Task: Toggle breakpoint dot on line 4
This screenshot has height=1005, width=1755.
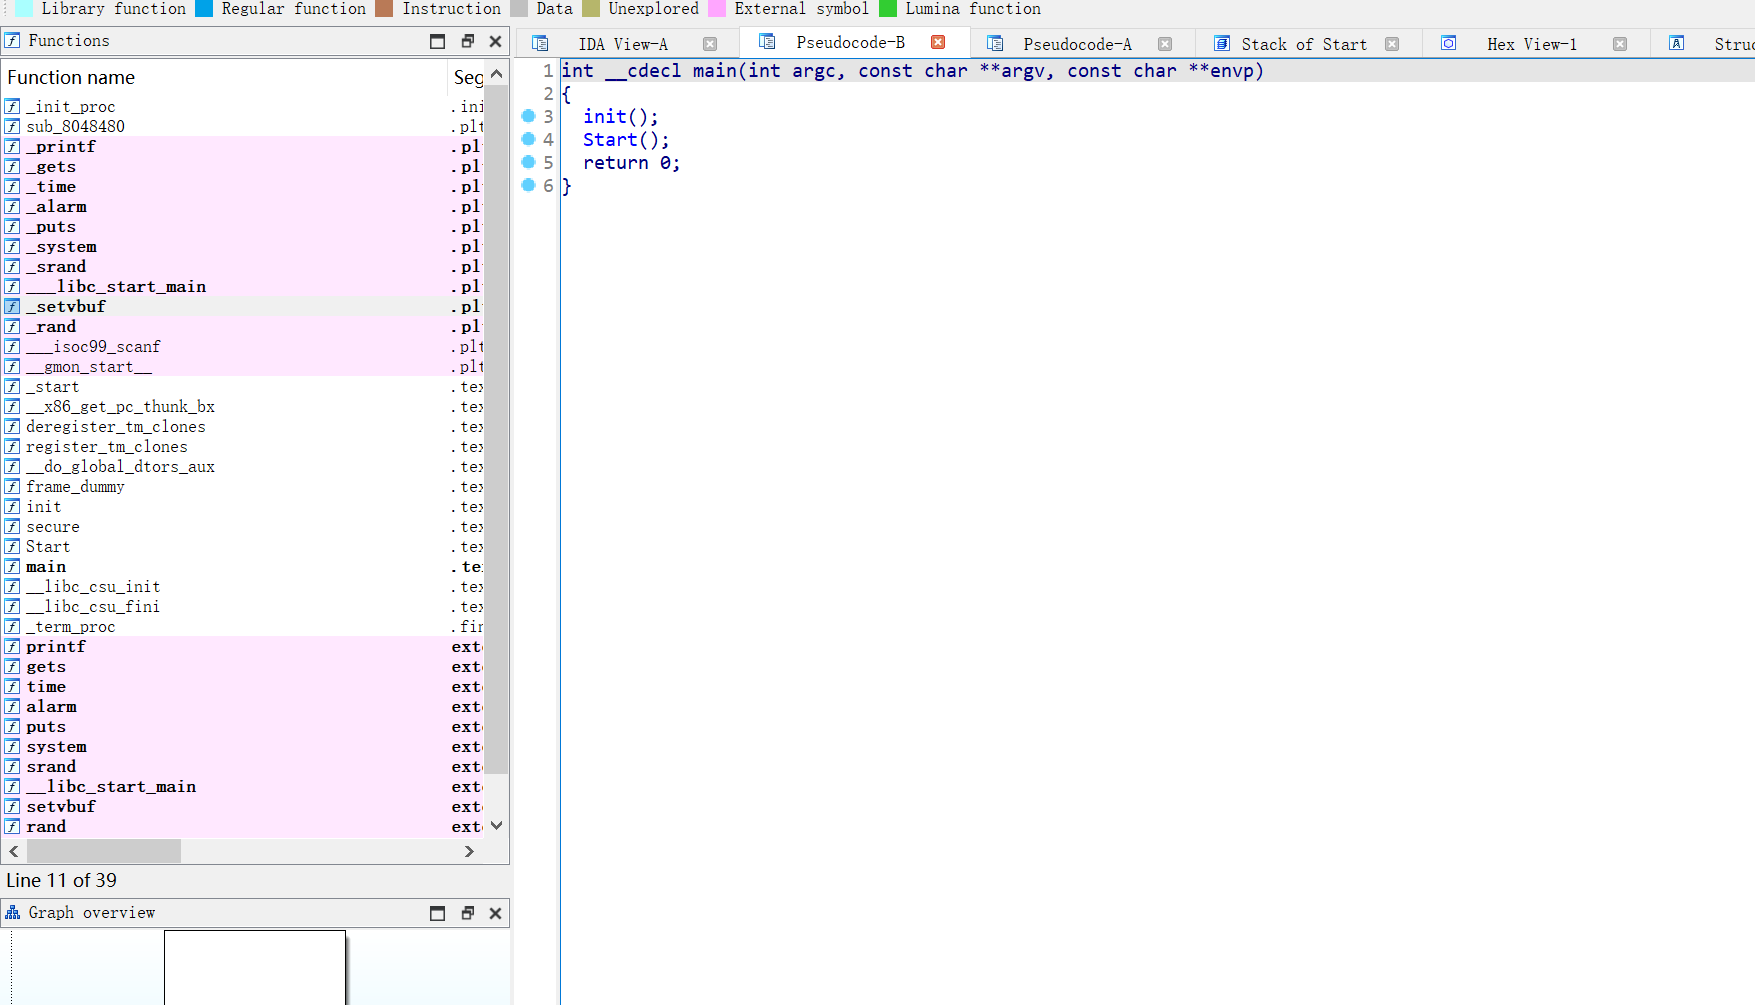Action: pos(529,139)
